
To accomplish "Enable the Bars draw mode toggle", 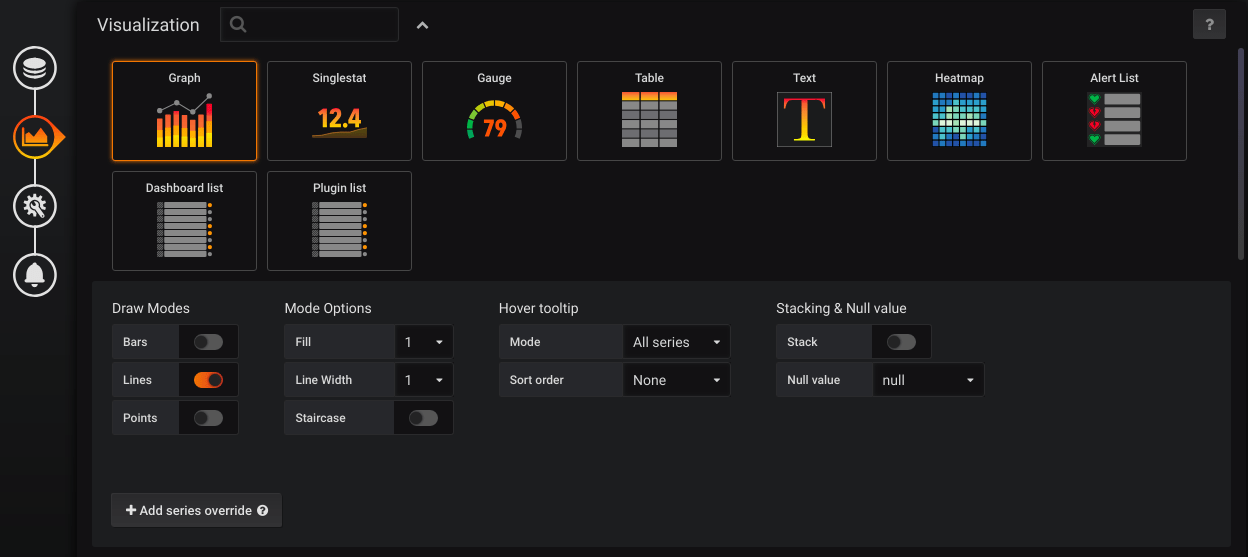I will point(208,342).
